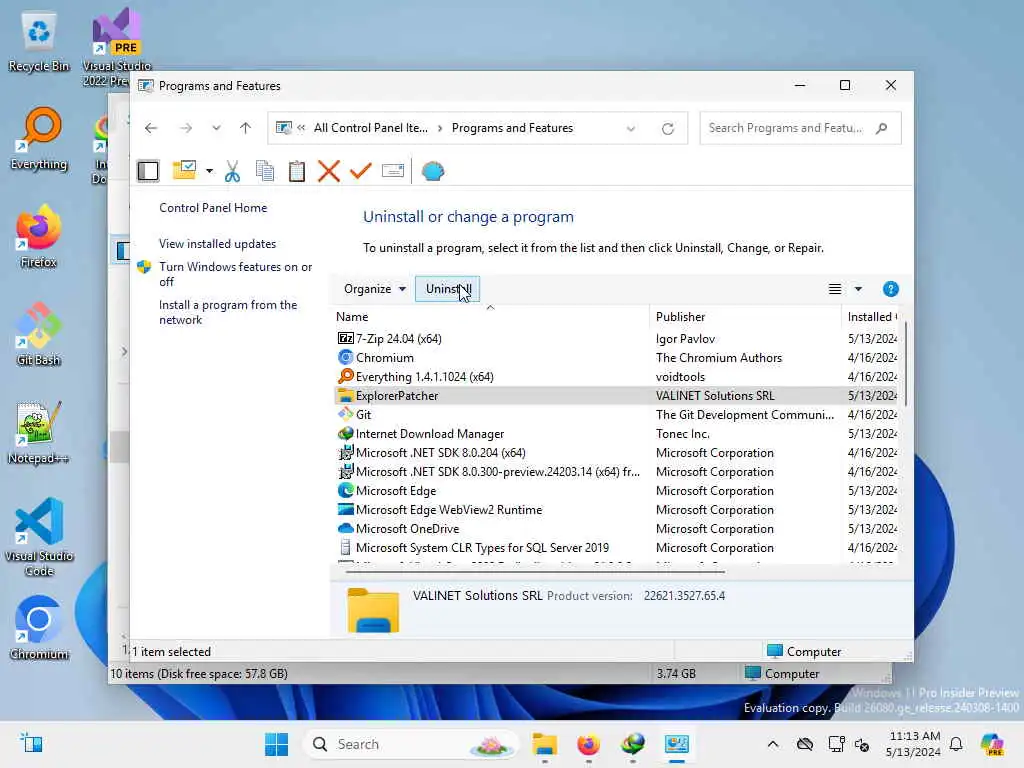Select the 7-Zip 24.04 (x64) entry

(x=616, y=338)
